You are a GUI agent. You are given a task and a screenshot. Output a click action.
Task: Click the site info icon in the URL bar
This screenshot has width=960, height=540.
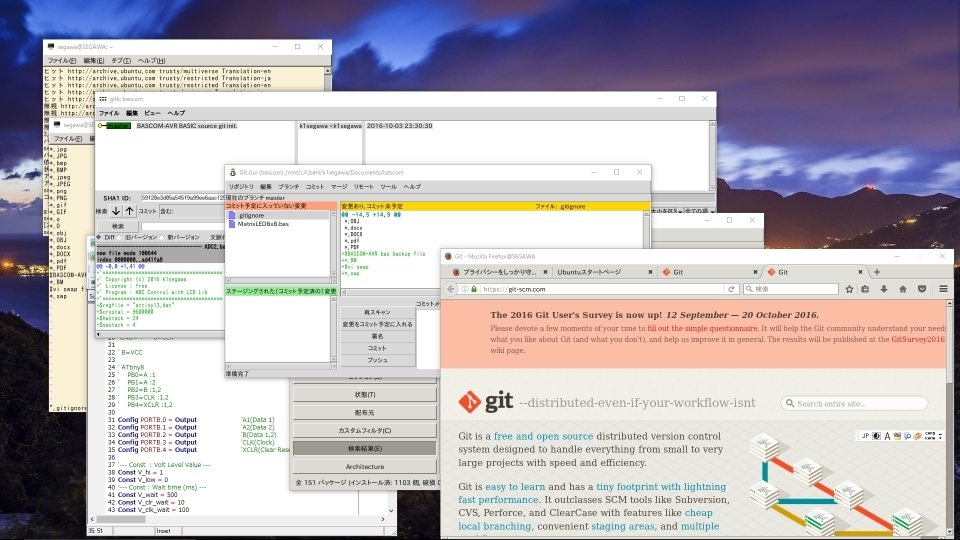tap(465, 289)
